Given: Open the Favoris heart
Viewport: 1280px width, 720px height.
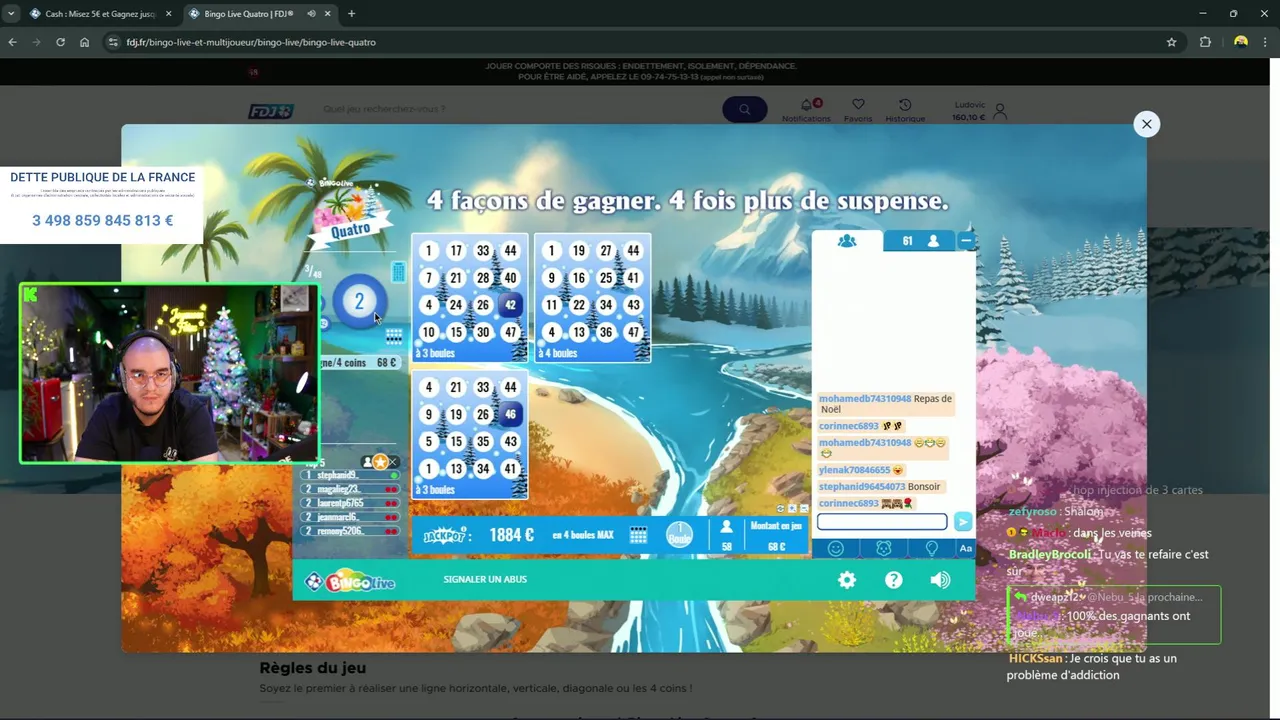Looking at the screenshot, I should [x=858, y=105].
